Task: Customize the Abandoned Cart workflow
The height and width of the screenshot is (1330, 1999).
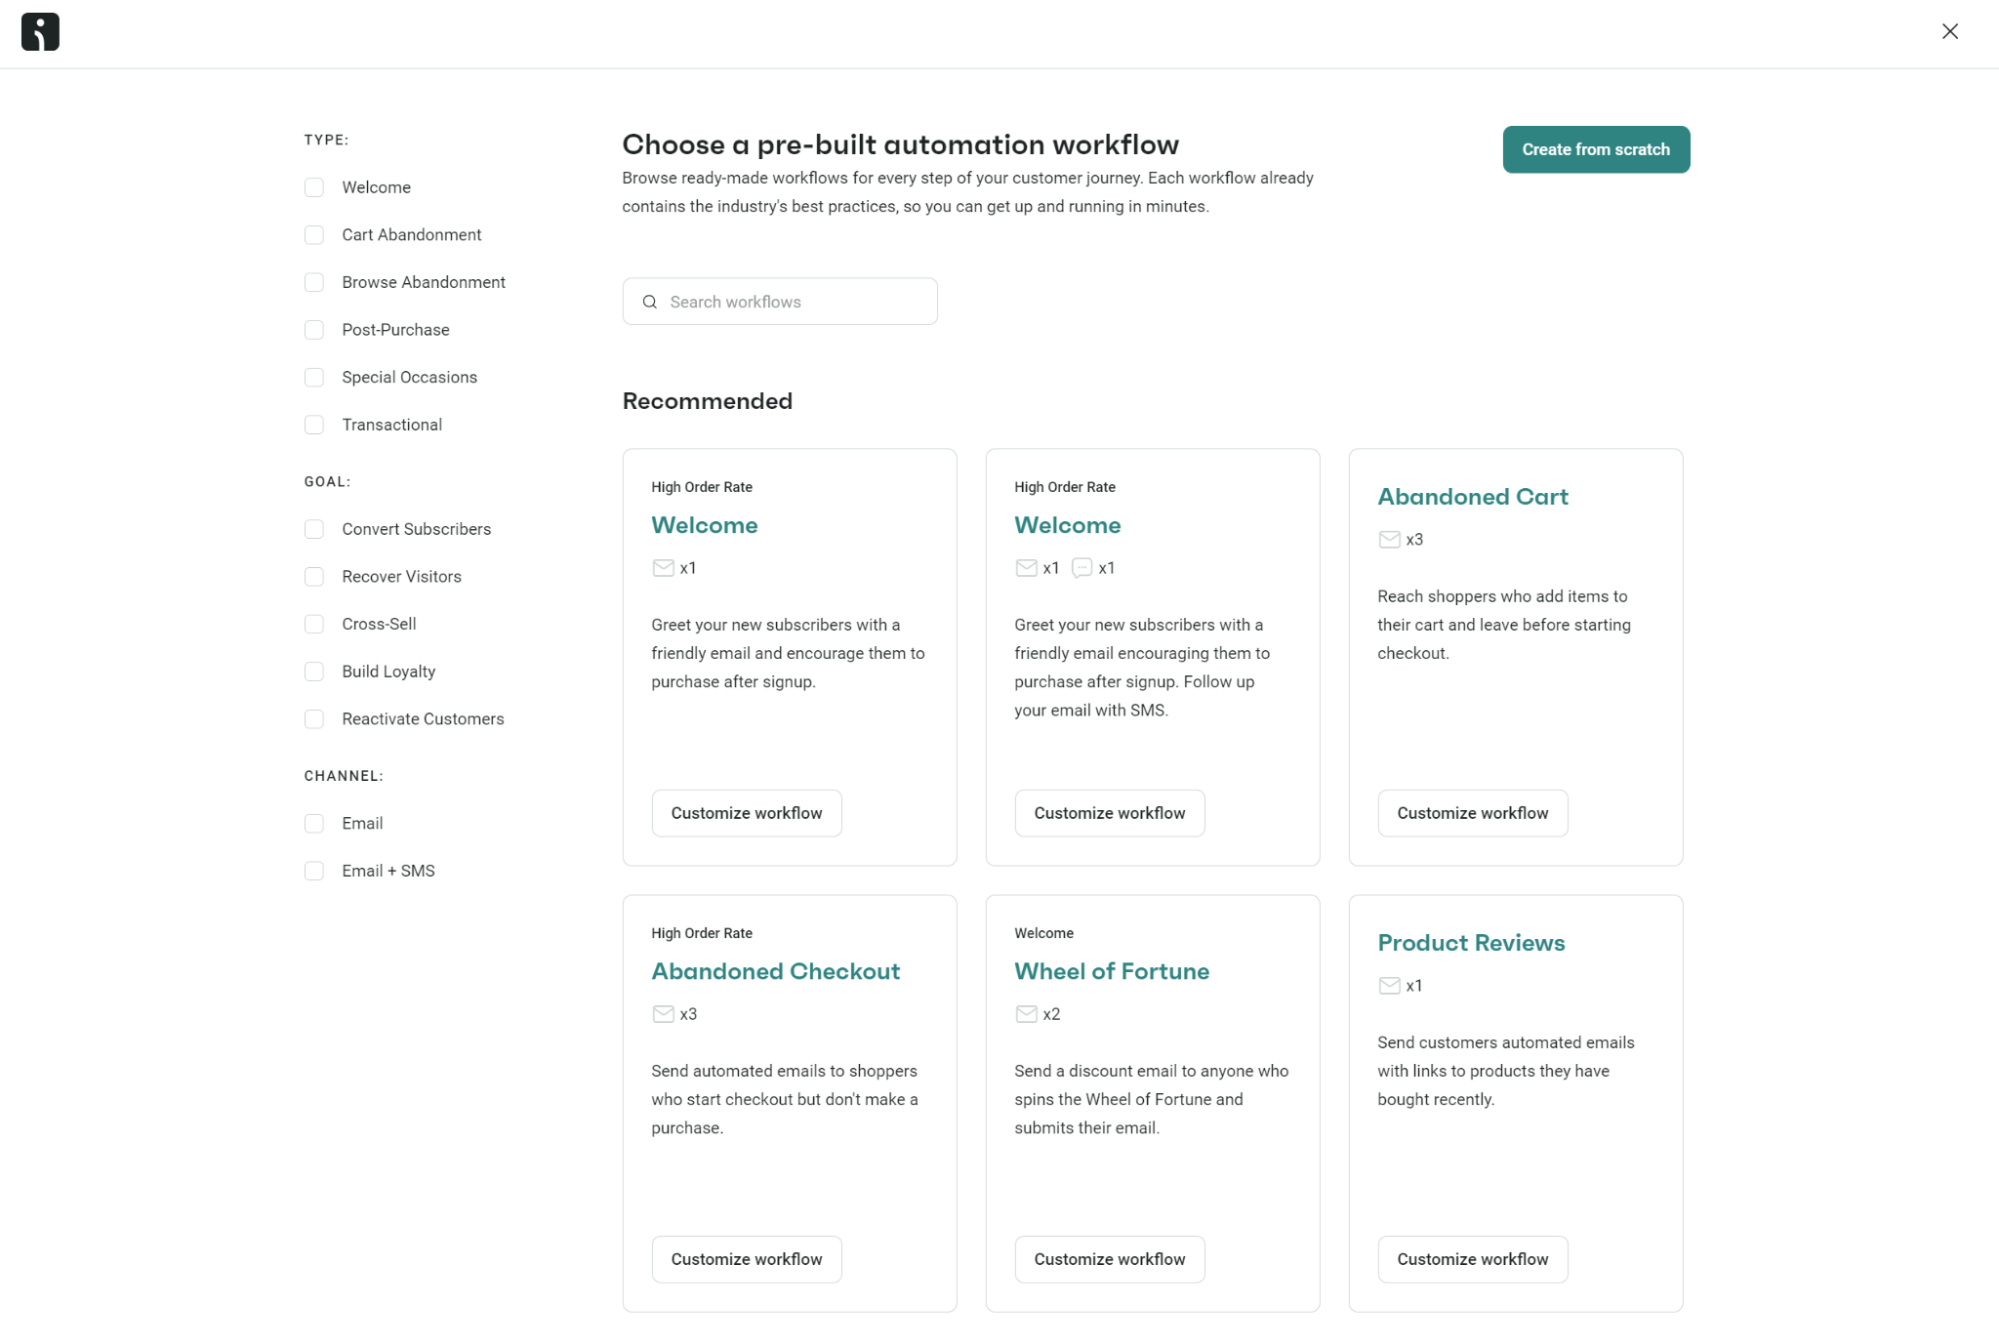Action: coord(1472,813)
